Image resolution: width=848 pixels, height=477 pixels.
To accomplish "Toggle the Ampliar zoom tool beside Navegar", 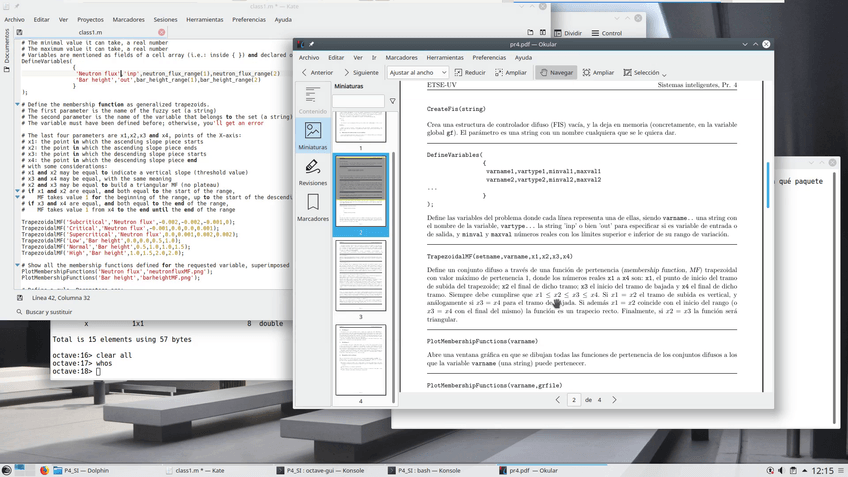I will (x=597, y=72).
